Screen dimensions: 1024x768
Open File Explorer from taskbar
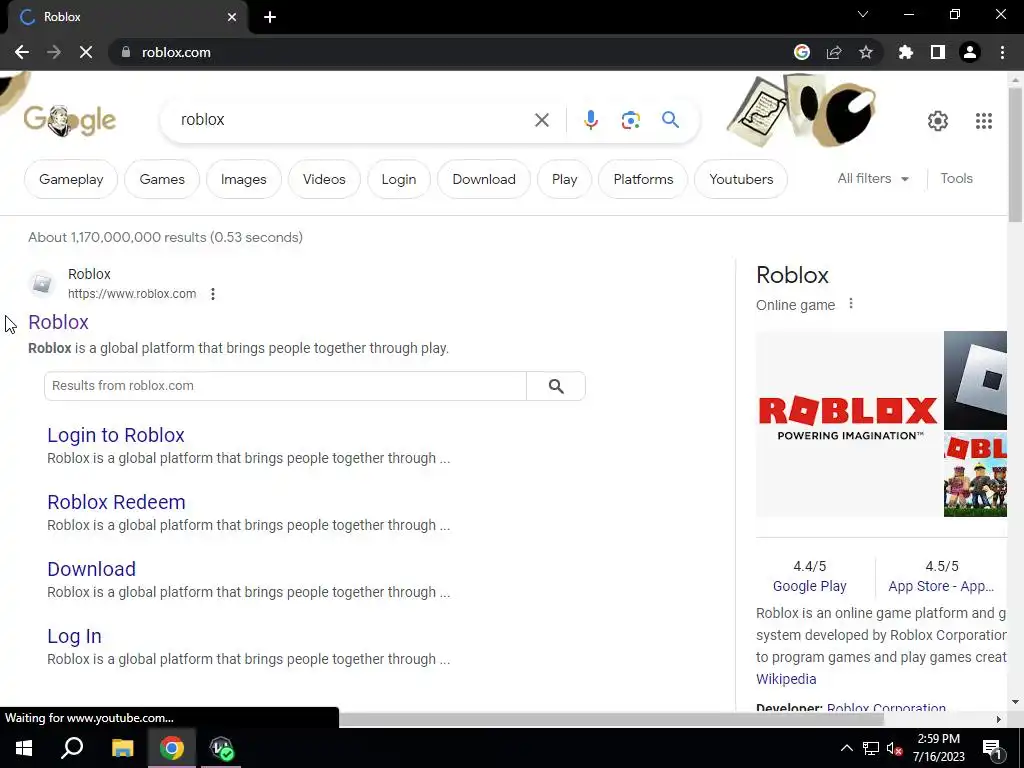coord(122,748)
